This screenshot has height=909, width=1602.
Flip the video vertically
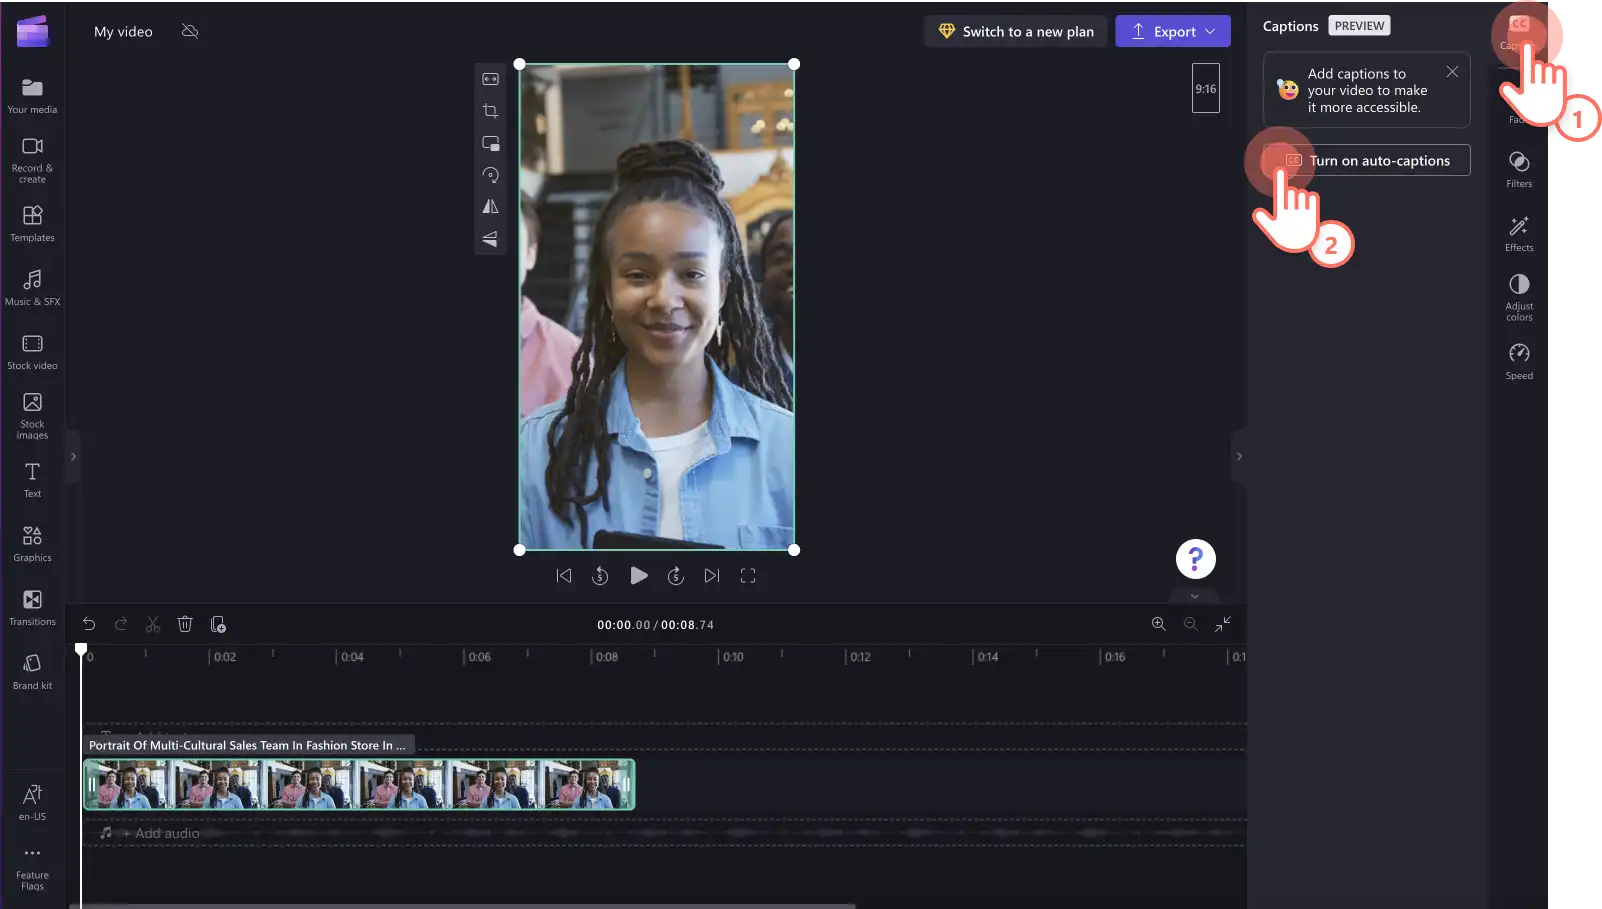click(490, 239)
